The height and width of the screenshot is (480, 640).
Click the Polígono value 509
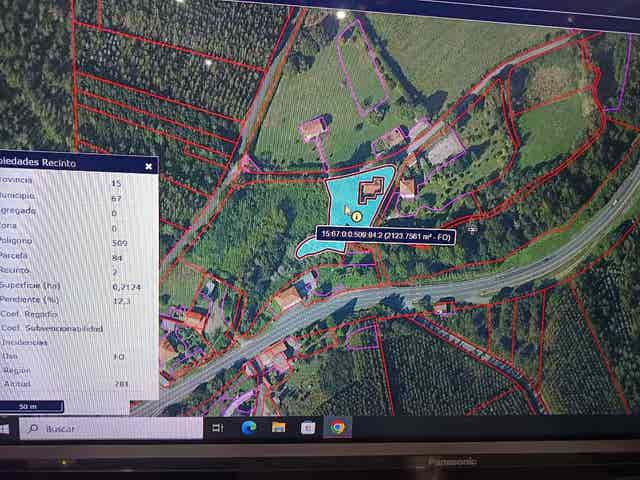119,242
